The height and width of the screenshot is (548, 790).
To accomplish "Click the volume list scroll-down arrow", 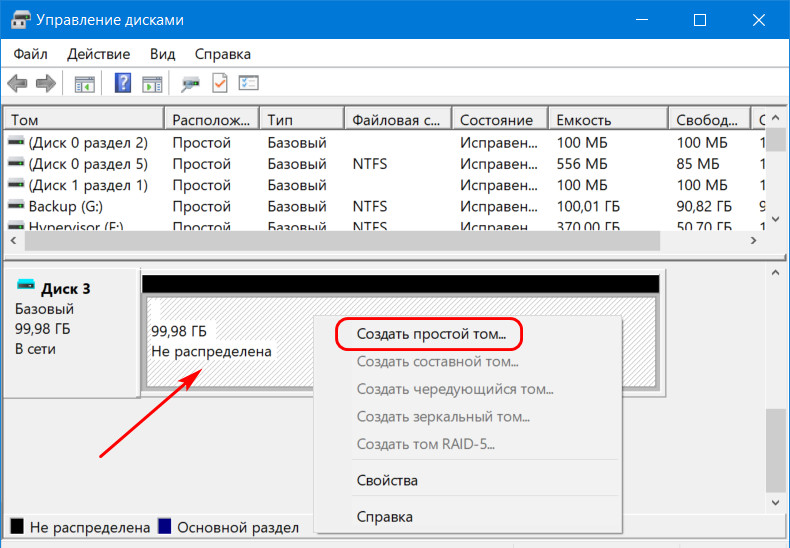I will pyautogui.click(x=775, y=219).
